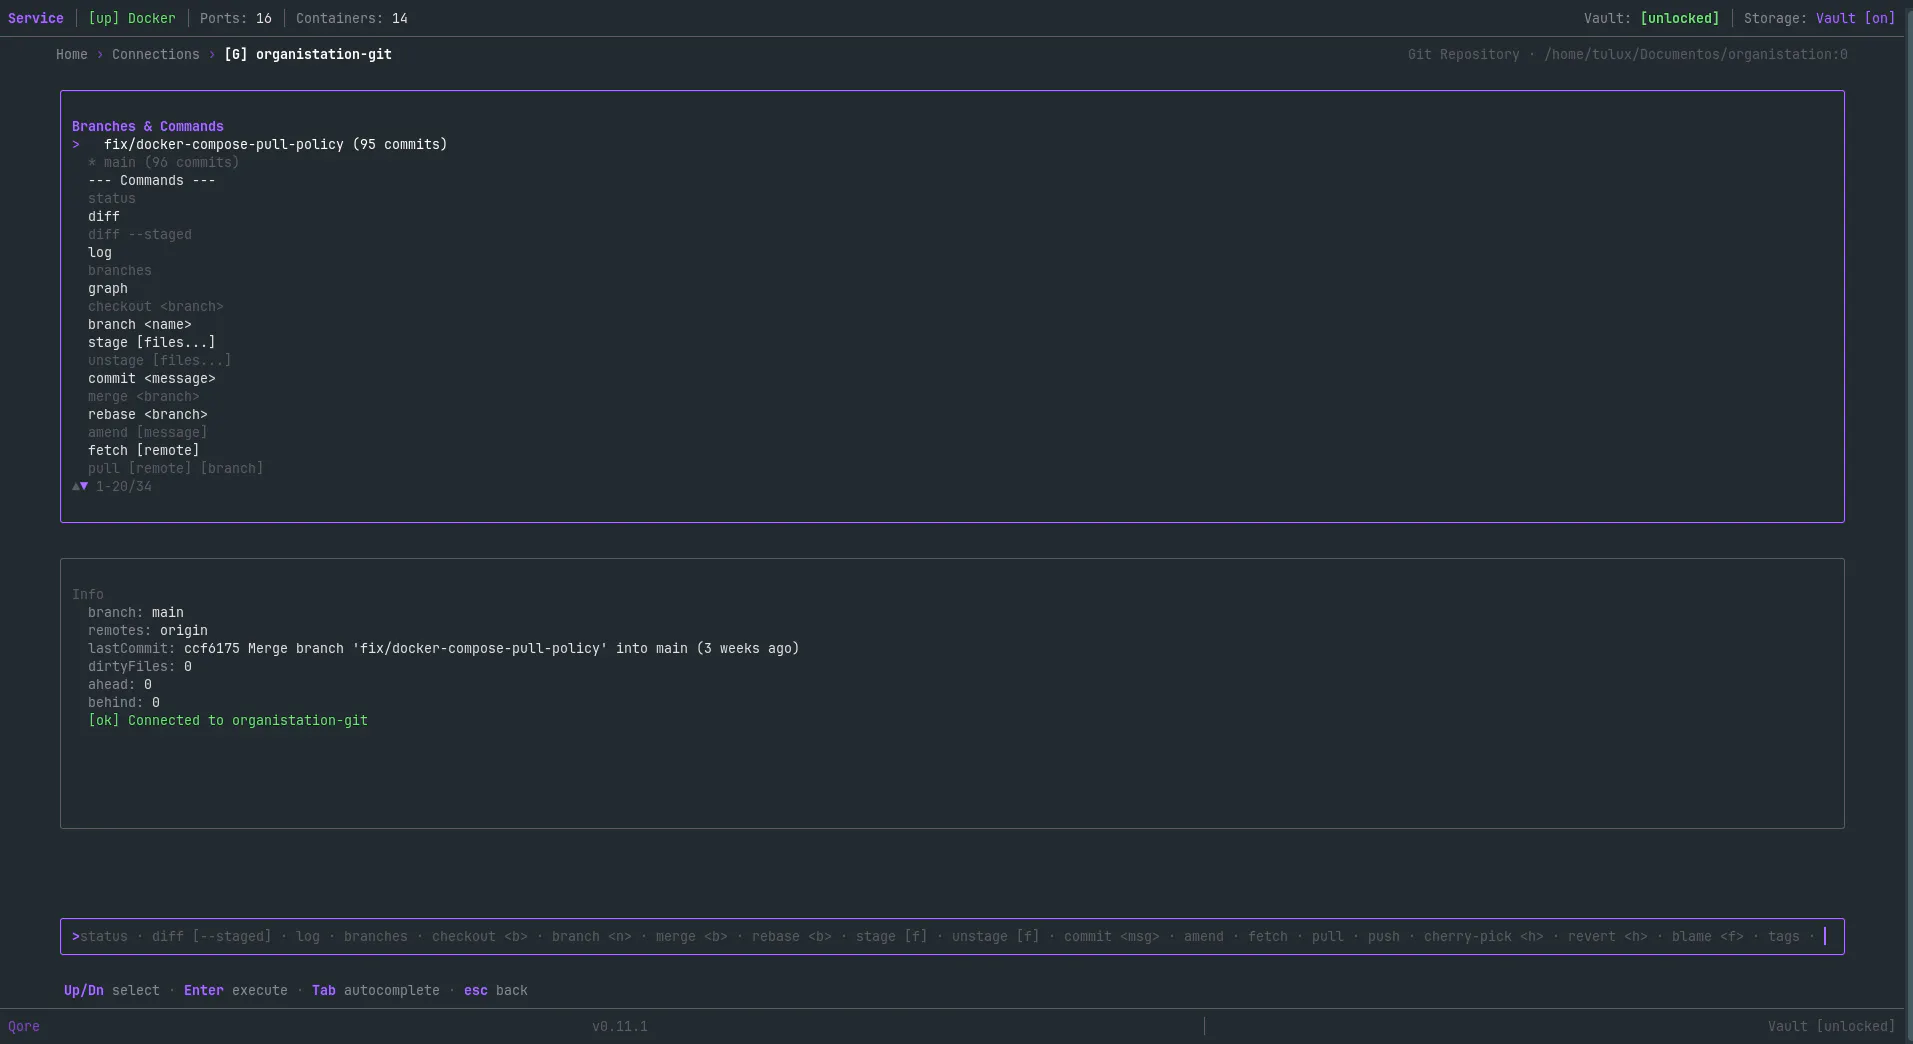Click the Info panel heading
The width and height of the screenshot is (1913, 1044).
pyautogui.click(x=87, y=594)
